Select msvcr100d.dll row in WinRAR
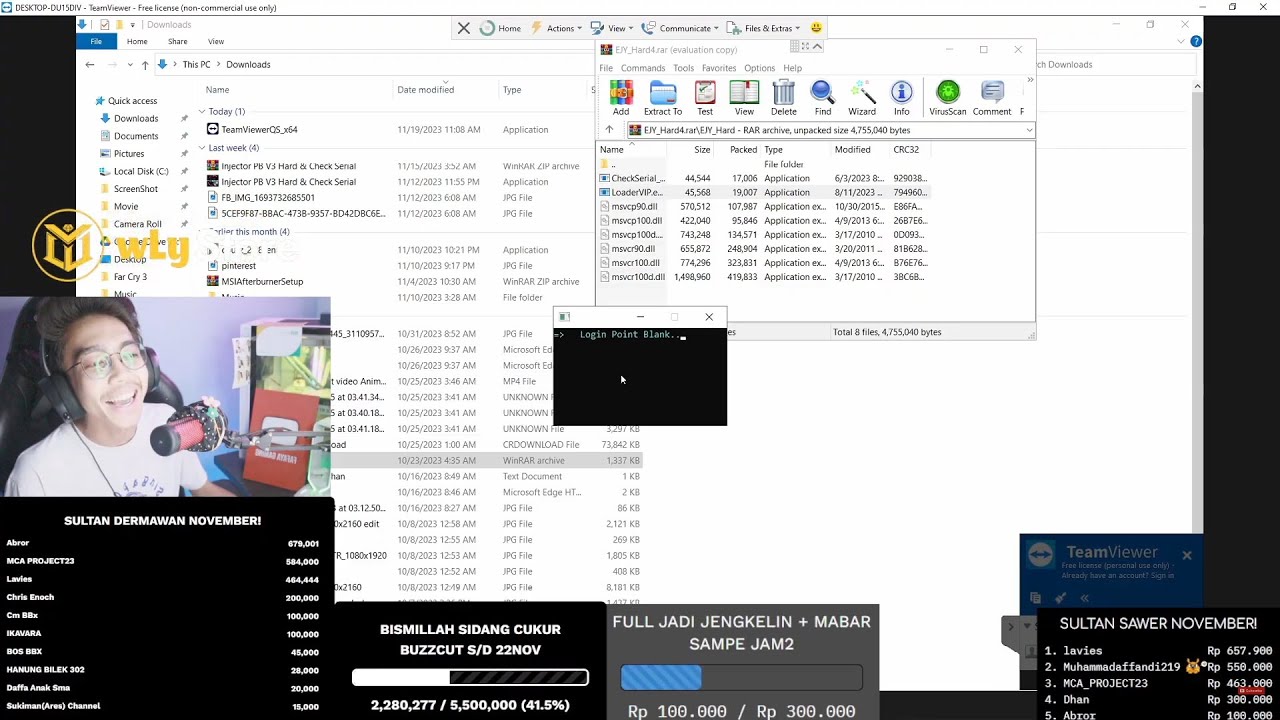Screen dimensions: 1280x720 coord(765,277)
